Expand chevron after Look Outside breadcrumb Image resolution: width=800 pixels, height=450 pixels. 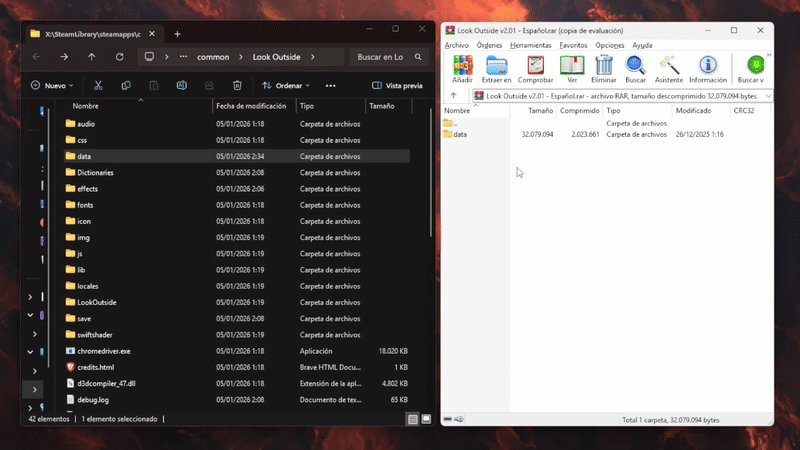(x=313, y=57)
